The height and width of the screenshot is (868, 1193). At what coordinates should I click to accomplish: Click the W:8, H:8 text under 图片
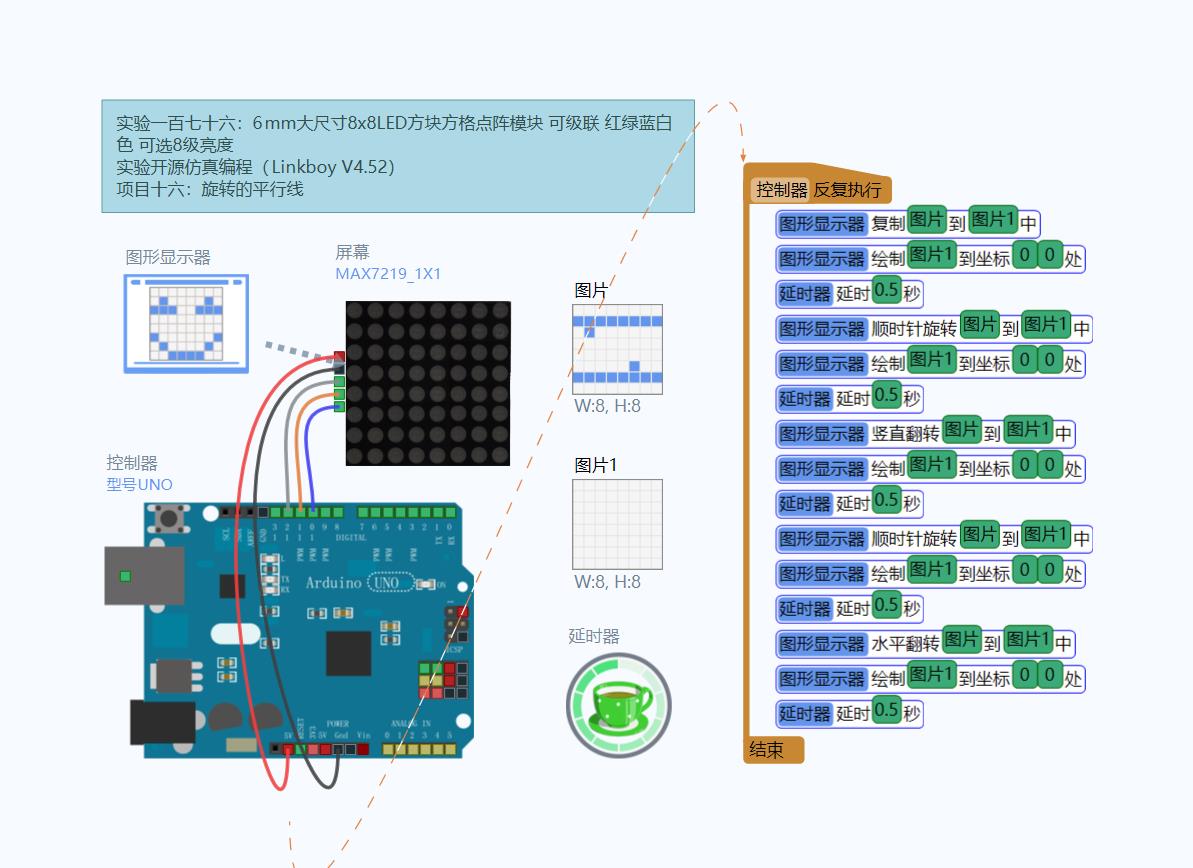(x=607, y=406)
